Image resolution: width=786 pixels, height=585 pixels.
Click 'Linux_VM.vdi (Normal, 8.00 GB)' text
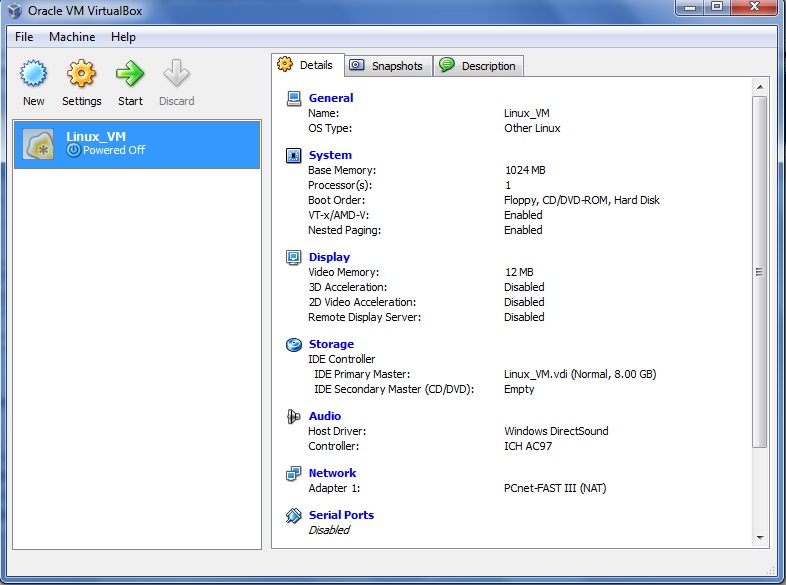(x=580, y=374)
